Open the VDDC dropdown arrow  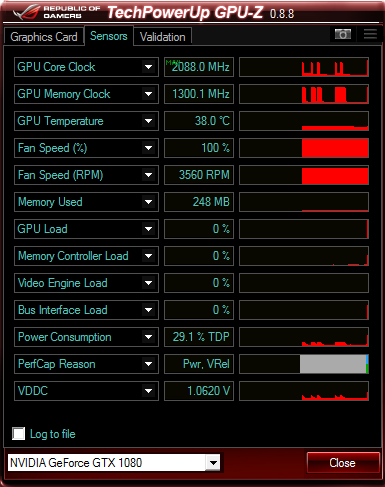148,391
